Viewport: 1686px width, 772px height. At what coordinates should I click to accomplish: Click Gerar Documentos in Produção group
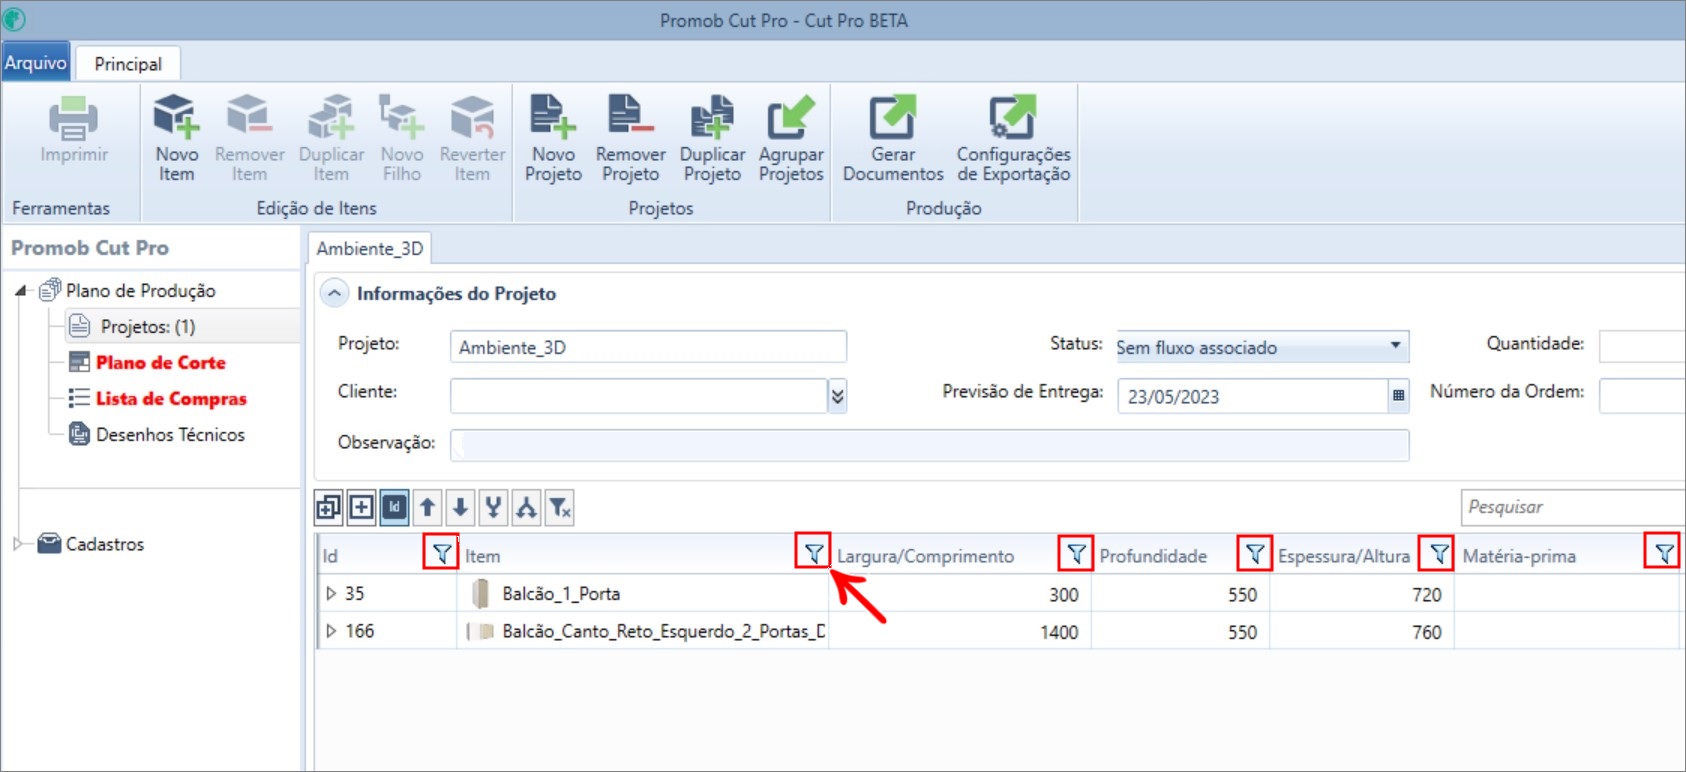point(893,139)
